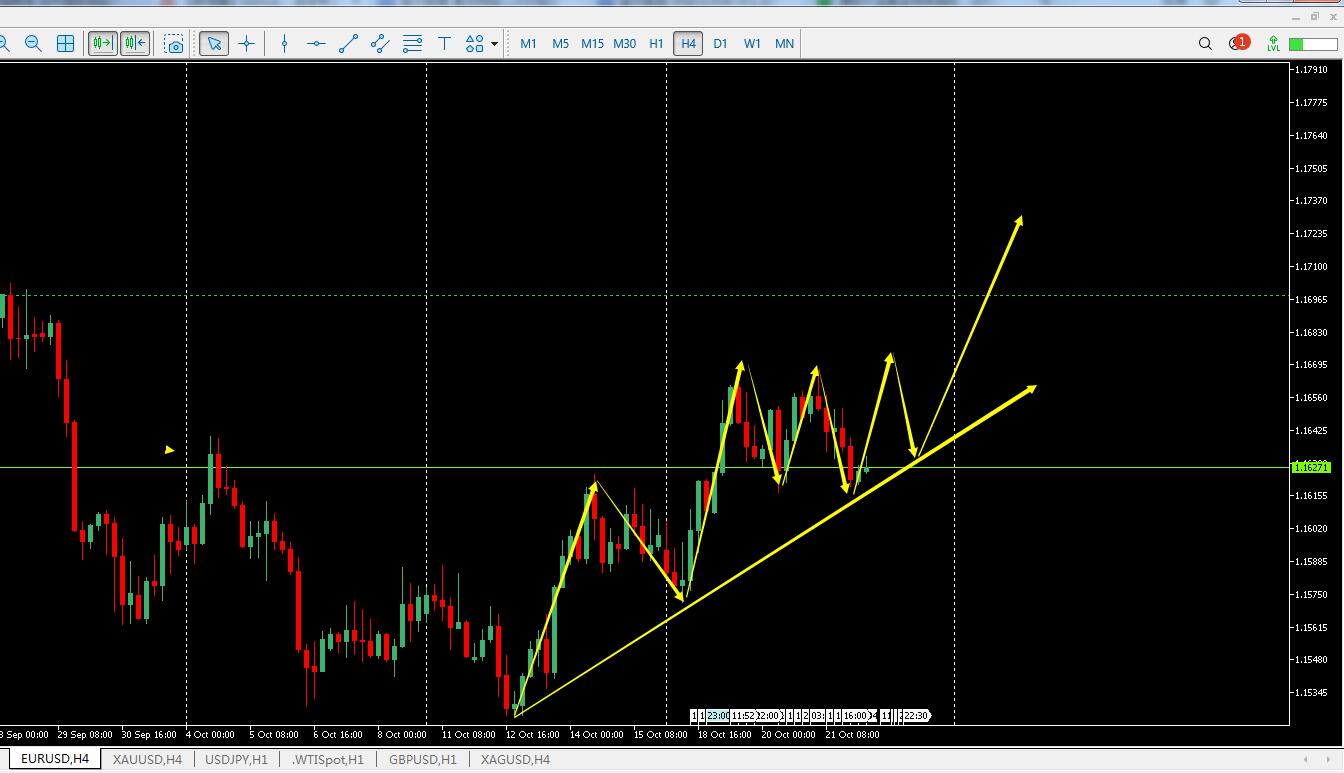Screen dimensions: 1344x773
Task: Click the 8 Oct 00:00 time label
Action: 400,734
